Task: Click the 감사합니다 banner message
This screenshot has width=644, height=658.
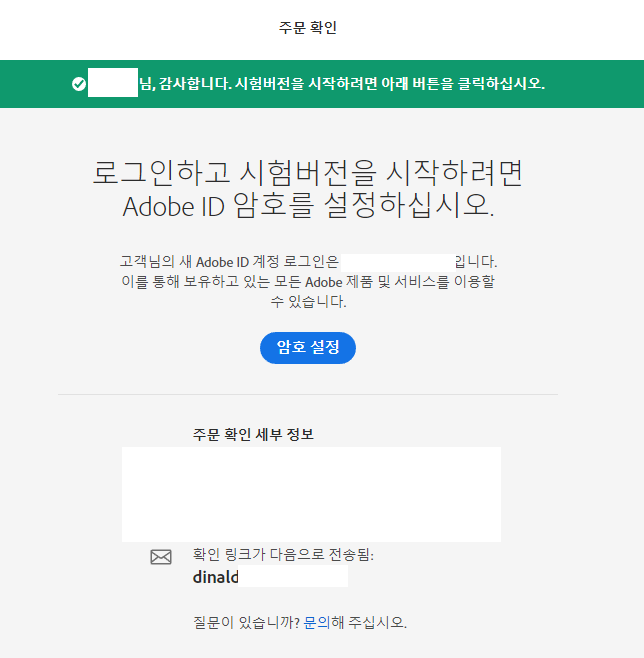Action: tap(342, 84)
